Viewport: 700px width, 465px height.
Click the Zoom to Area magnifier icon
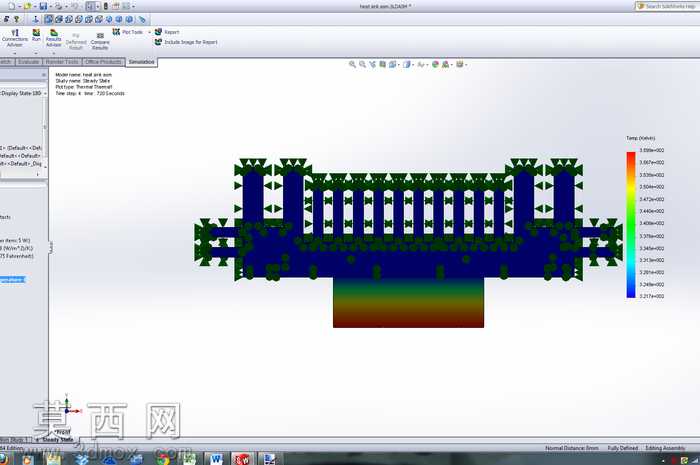(362, 64)
